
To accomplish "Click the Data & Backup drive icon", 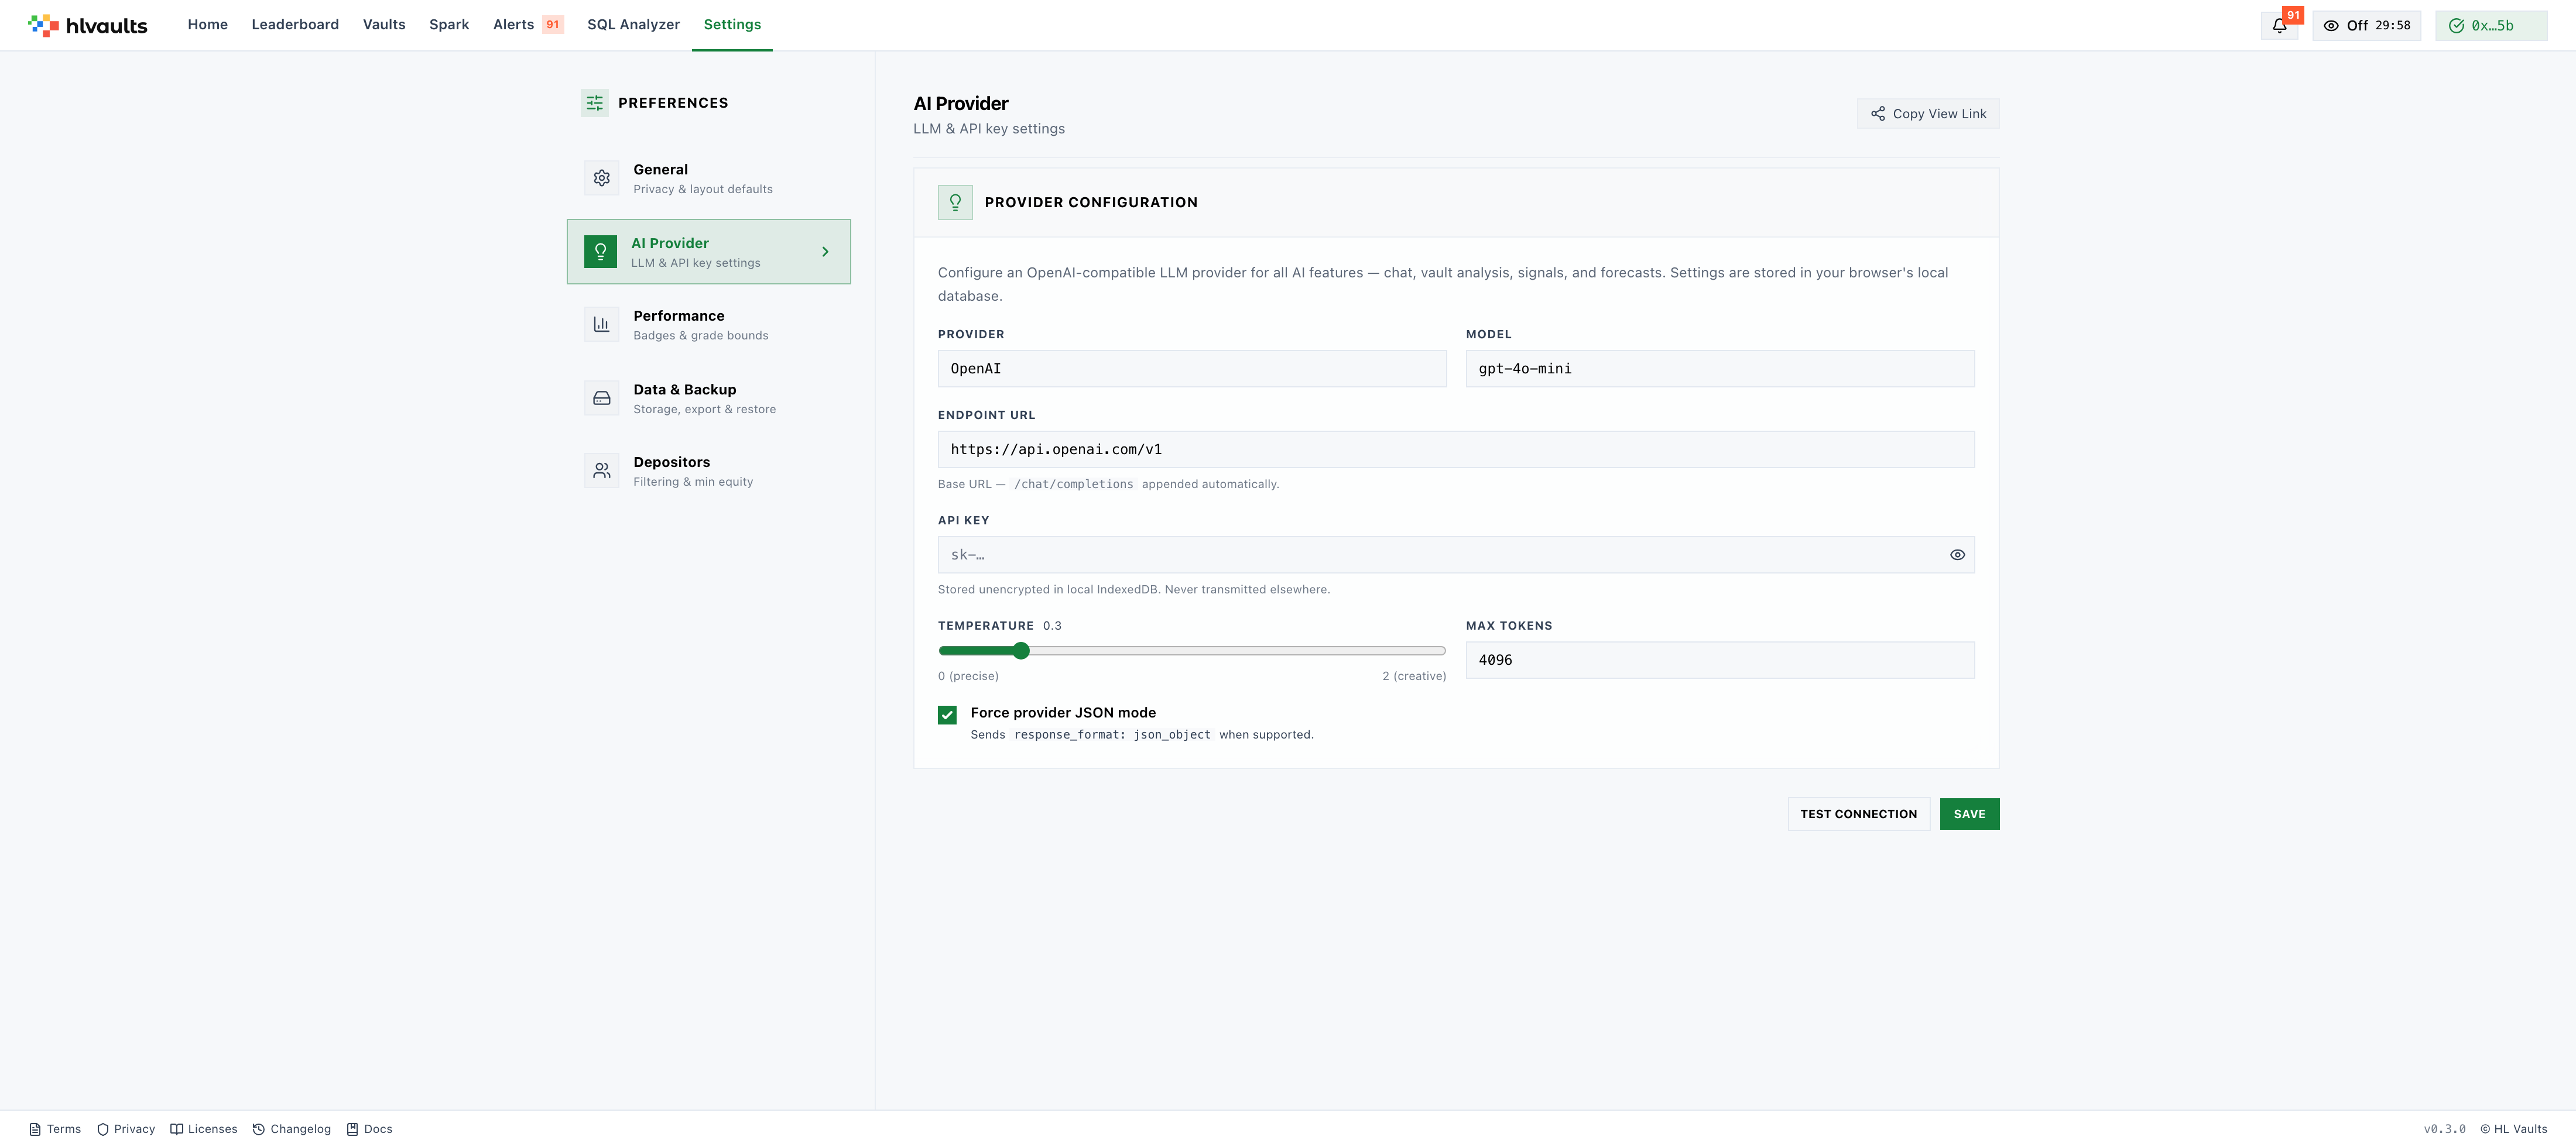I will coord(601,398).
